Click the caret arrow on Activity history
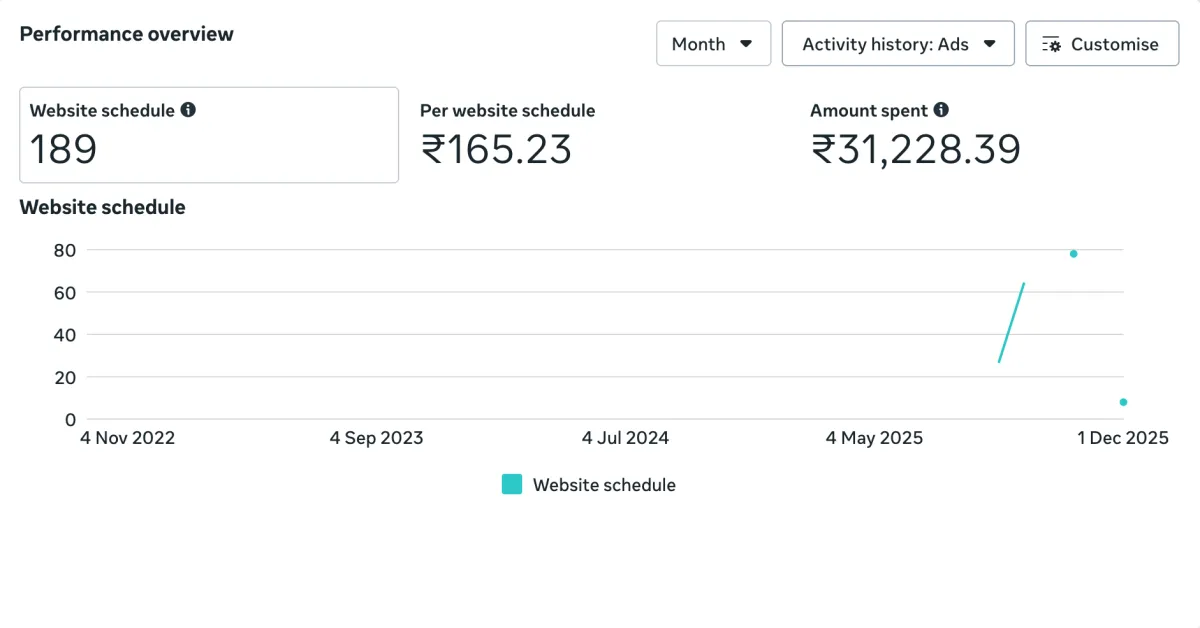The image size is (1200, 628). click(990, 44)
